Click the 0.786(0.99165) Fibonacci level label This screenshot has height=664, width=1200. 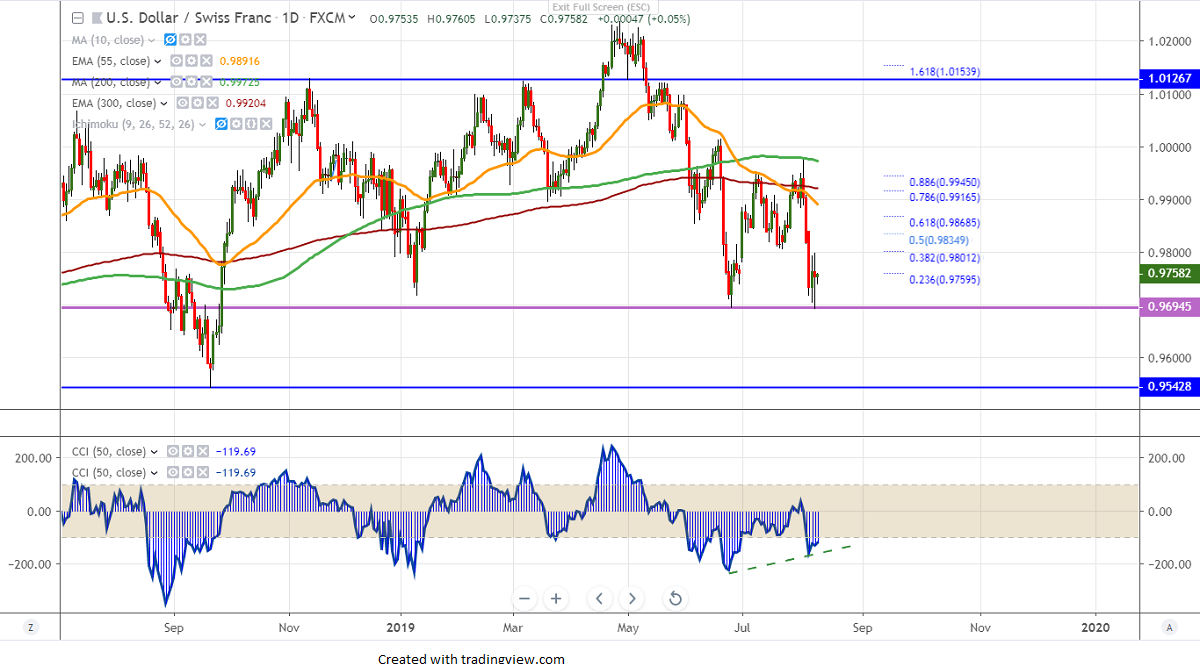pyautogui.click(x=944, y=198)
